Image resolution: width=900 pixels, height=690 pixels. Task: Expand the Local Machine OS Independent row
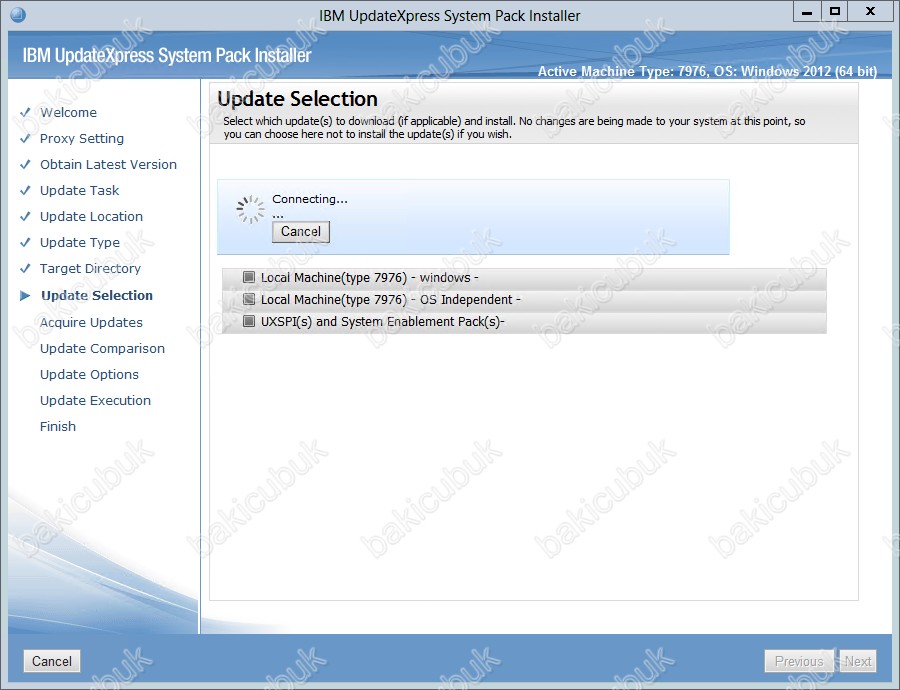click(524, 300)
